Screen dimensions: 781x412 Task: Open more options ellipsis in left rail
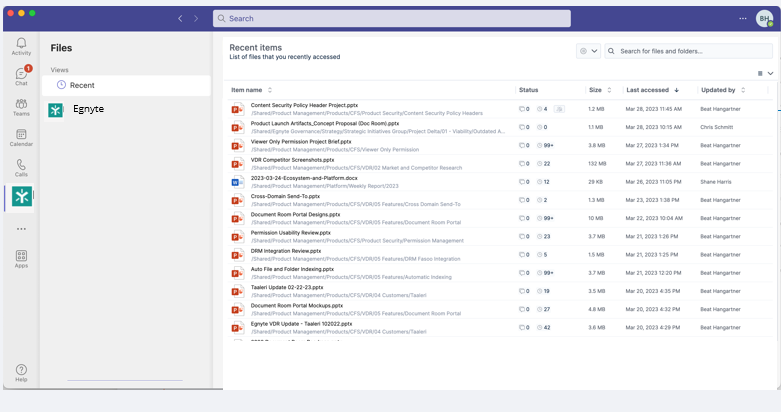[21, 229]
